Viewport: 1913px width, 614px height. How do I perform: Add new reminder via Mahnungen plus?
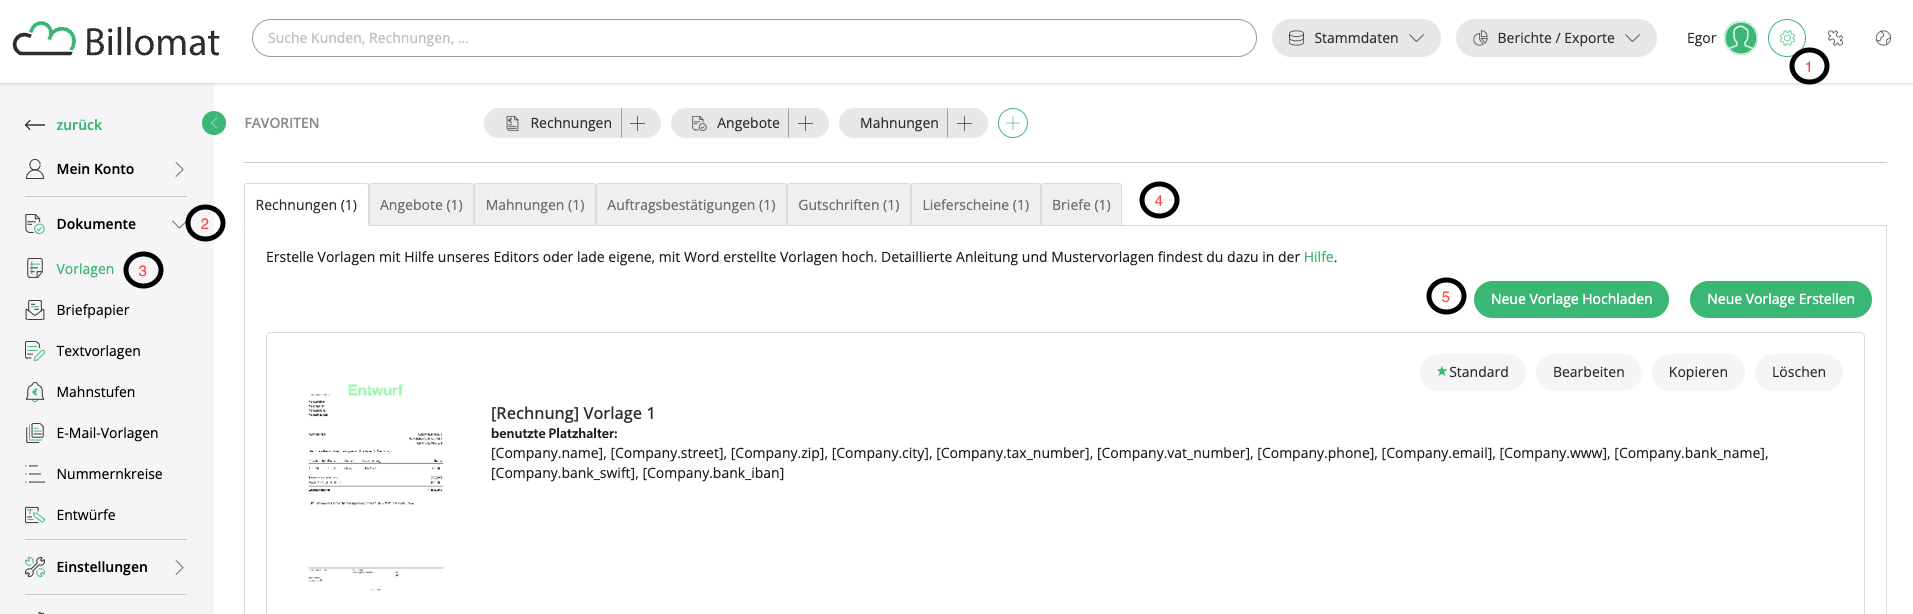[x=965, y=123]
